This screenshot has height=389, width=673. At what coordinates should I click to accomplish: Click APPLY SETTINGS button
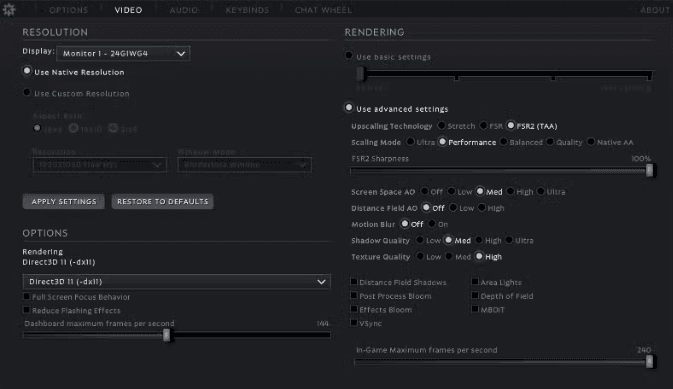64,201
